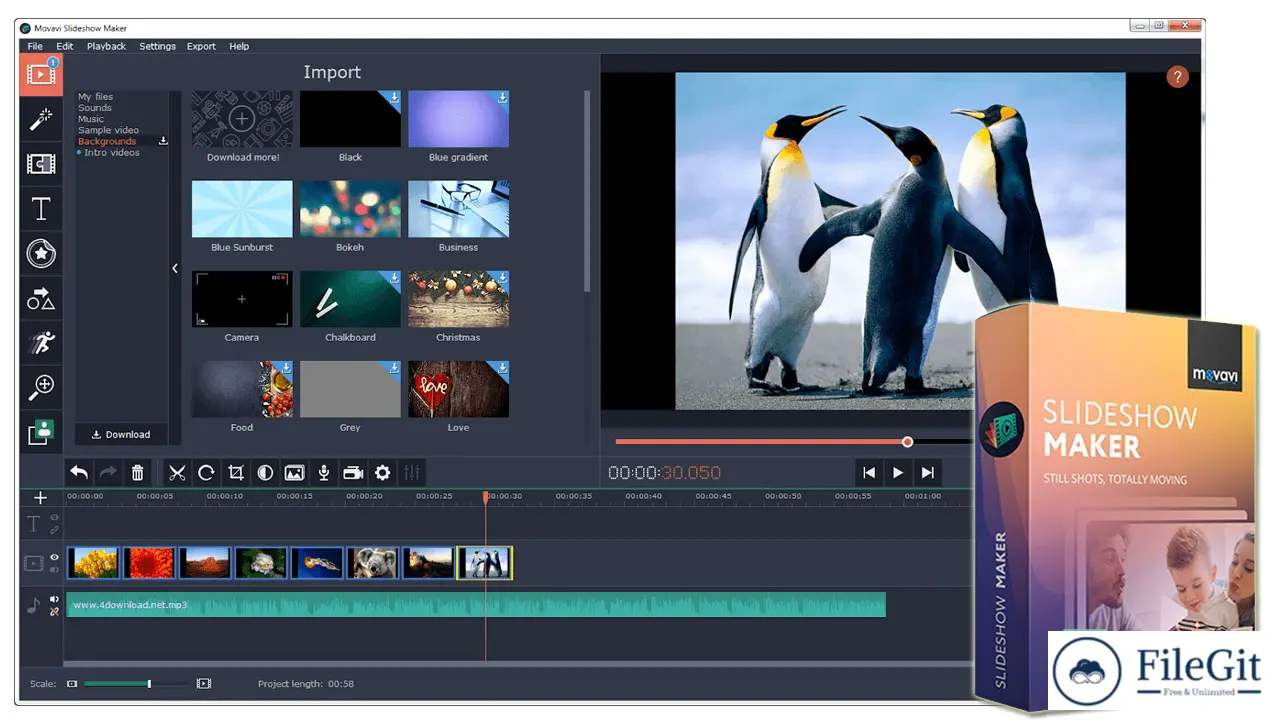Open the Help menu

(x=239, y=46)
